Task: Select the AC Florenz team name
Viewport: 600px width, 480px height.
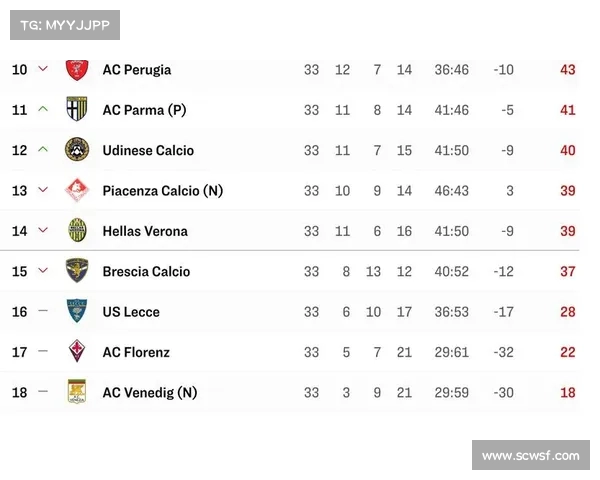Action: 136,352
